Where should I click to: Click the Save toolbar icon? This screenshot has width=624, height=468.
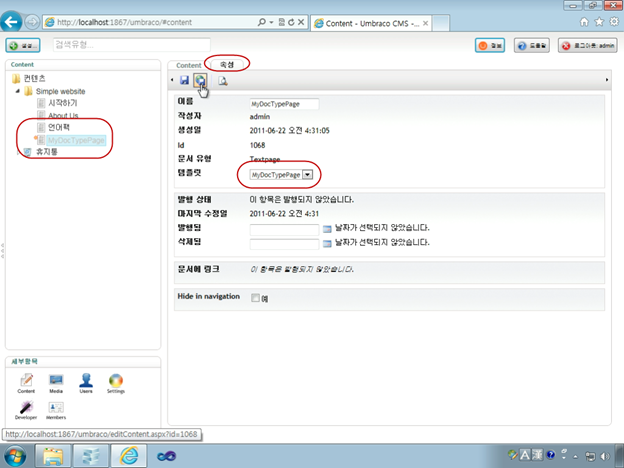tap(184, 80)
